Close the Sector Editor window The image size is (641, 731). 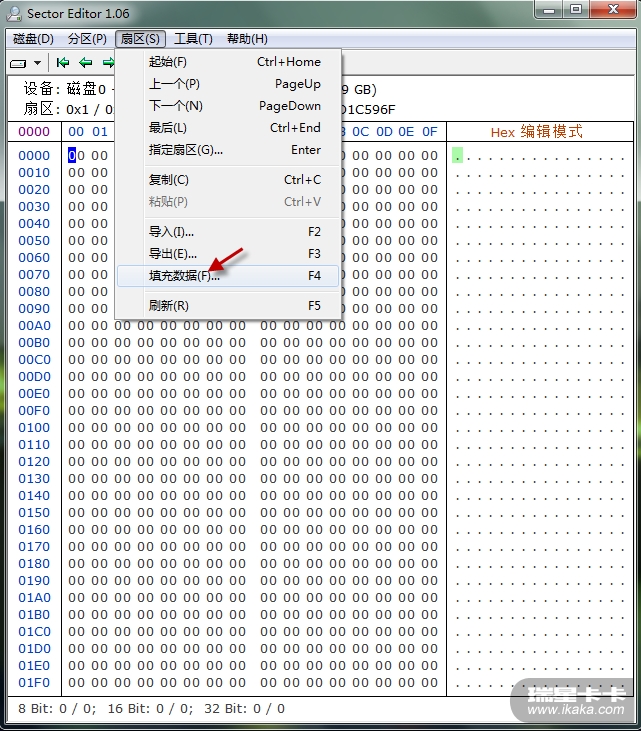(613, 9)
